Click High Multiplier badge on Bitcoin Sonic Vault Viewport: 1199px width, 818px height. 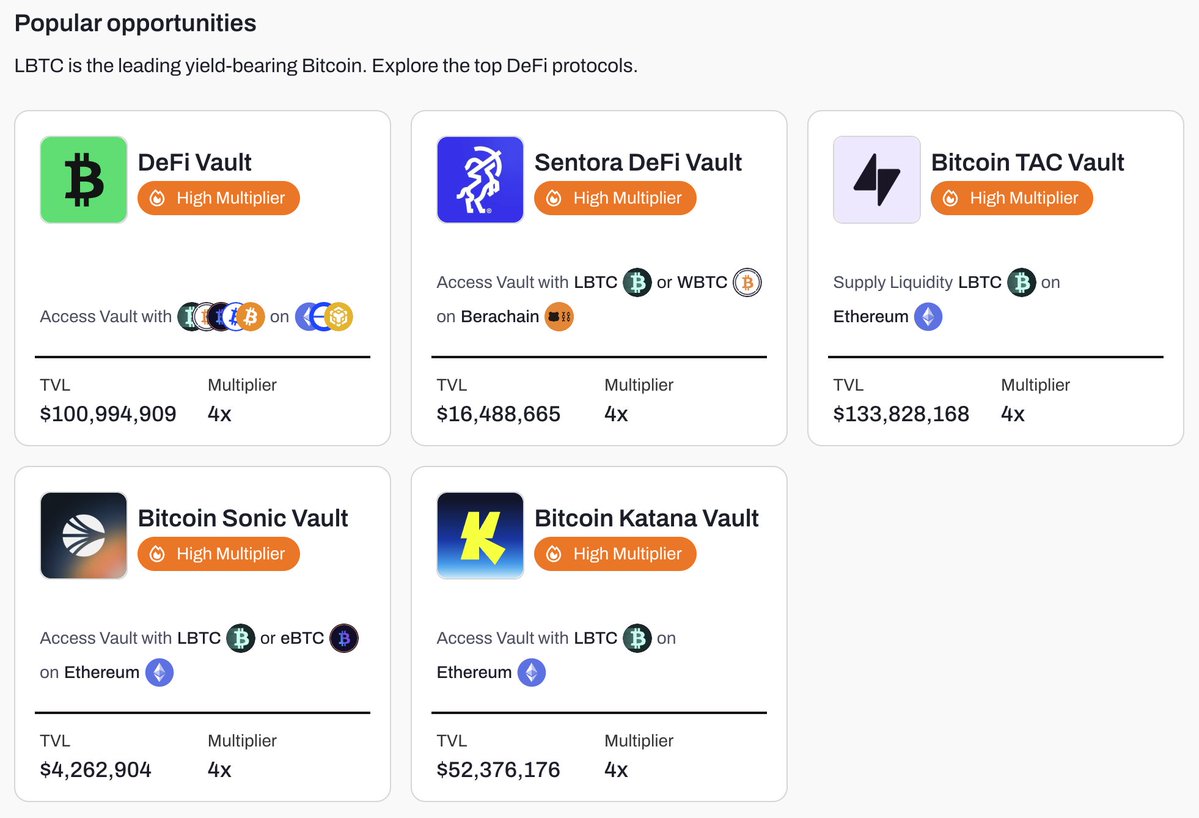click(x=219, y=553)
